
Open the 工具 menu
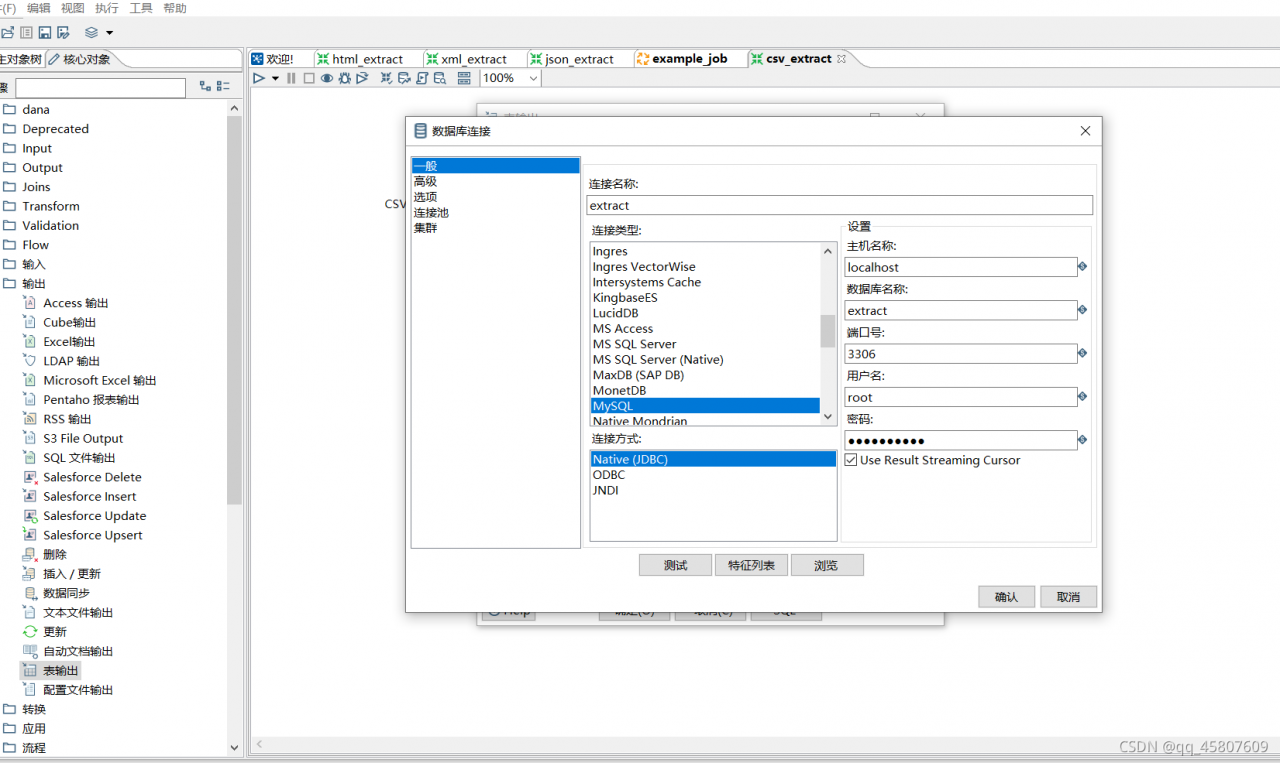pos(141,8)
